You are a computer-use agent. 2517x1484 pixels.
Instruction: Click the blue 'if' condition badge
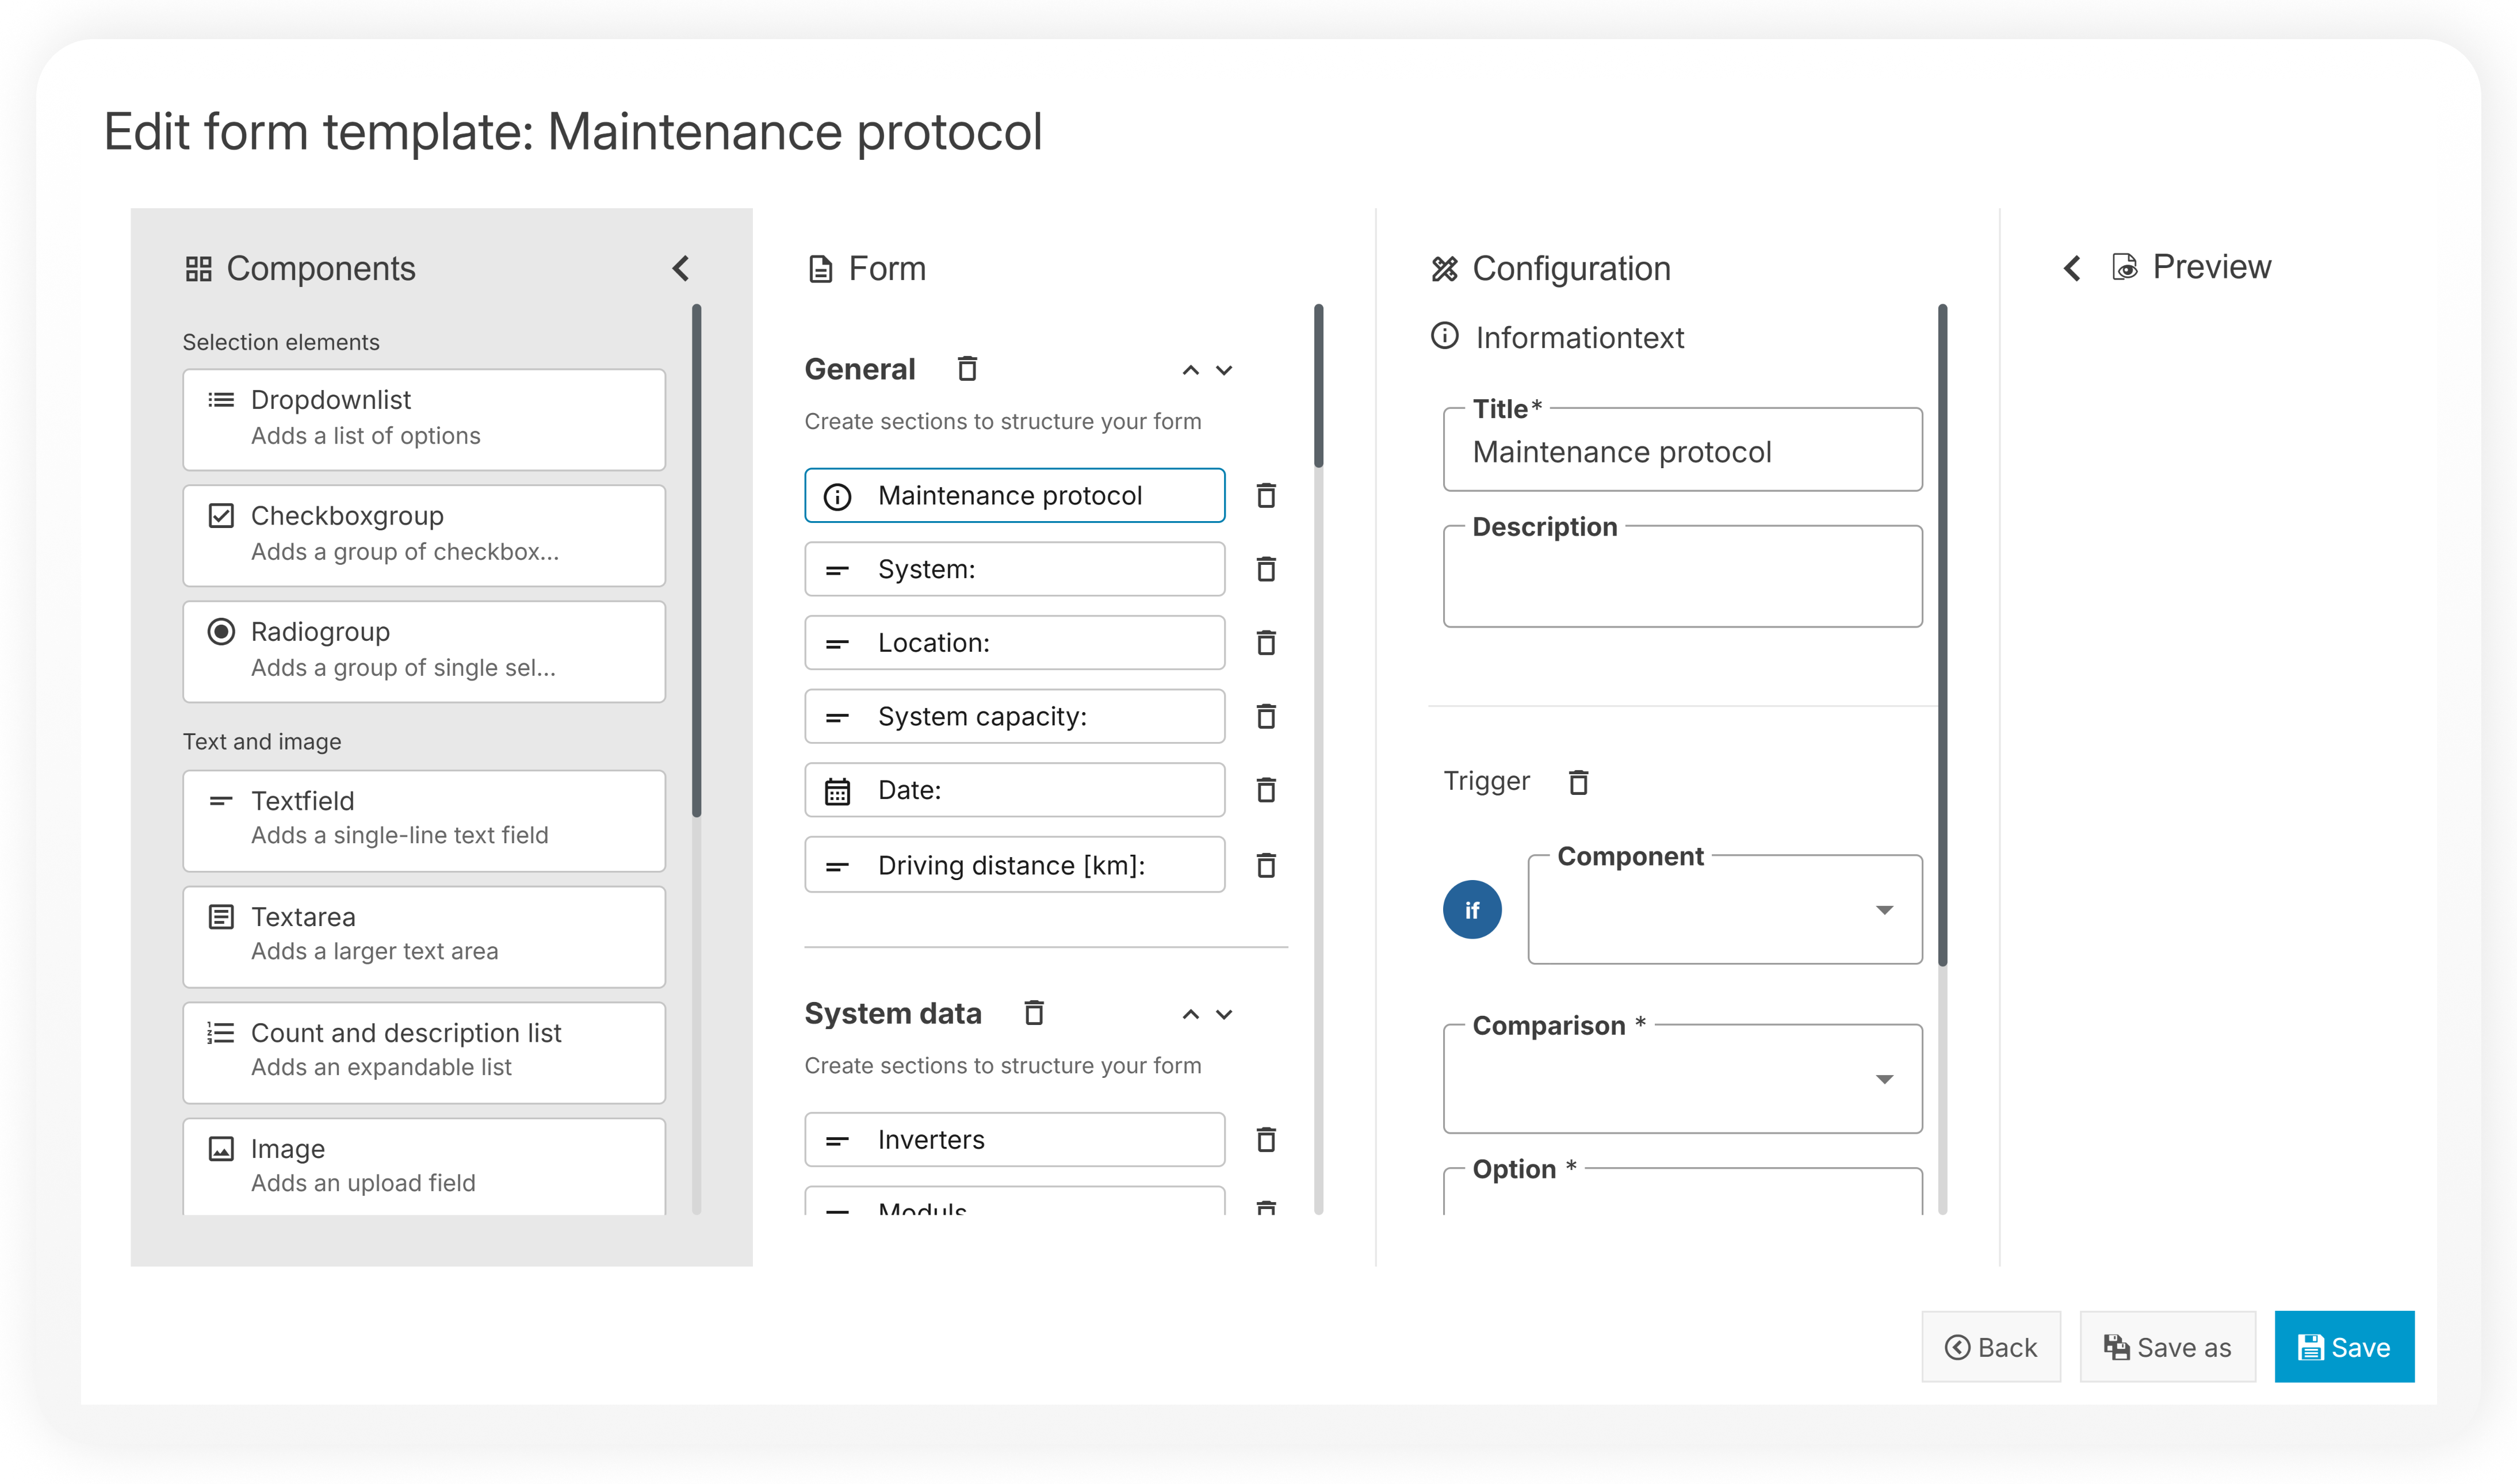click(x=1471, y=910)
